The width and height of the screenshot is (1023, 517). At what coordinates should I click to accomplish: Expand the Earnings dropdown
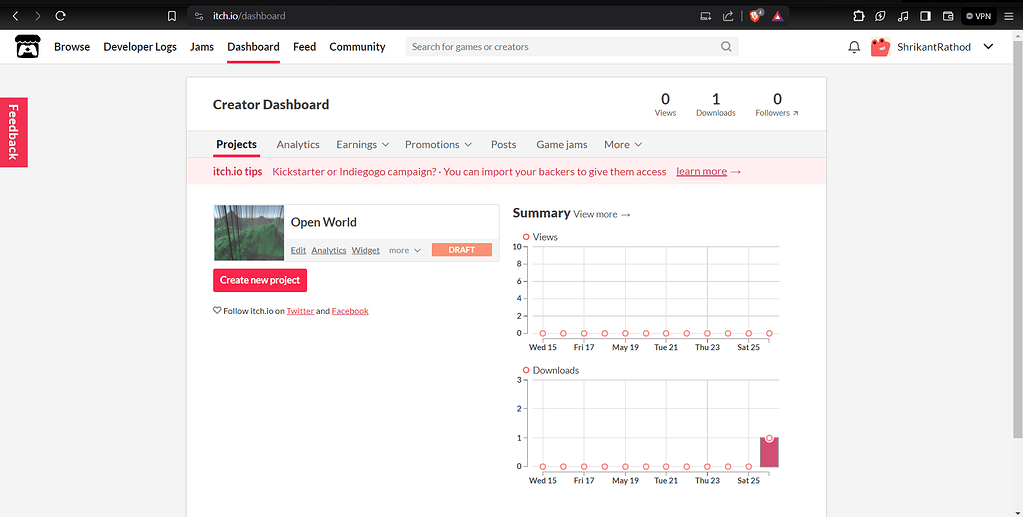(x=363, y=144)
